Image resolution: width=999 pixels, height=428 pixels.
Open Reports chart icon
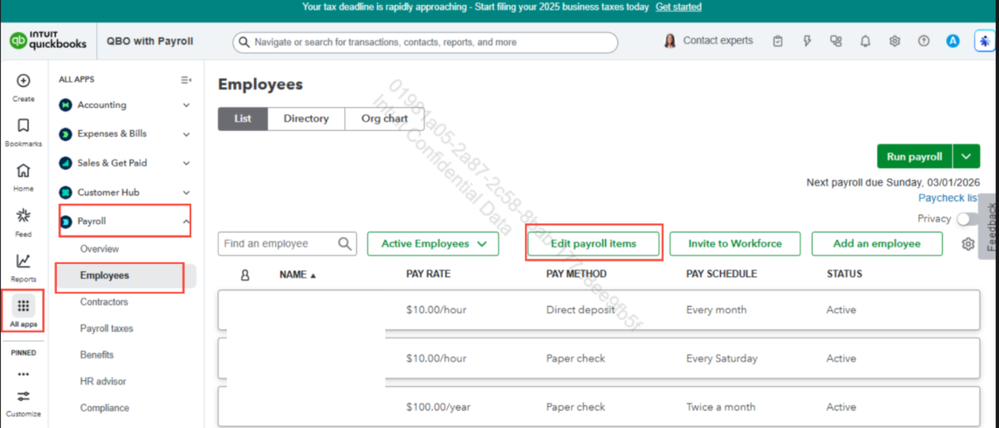point(23,260)
